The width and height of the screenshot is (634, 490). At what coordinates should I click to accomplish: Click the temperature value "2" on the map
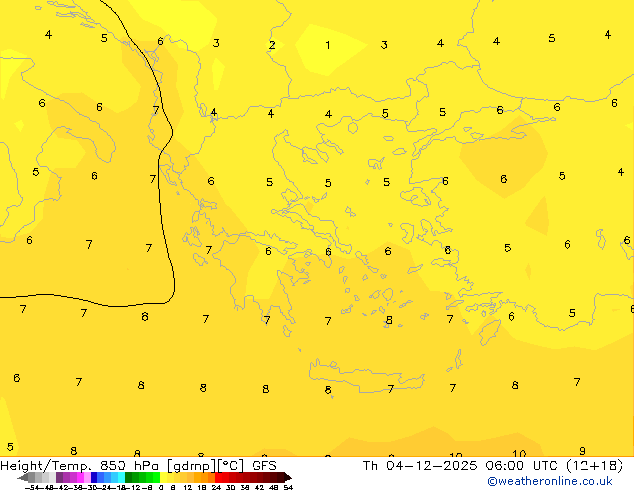[272, 45]
